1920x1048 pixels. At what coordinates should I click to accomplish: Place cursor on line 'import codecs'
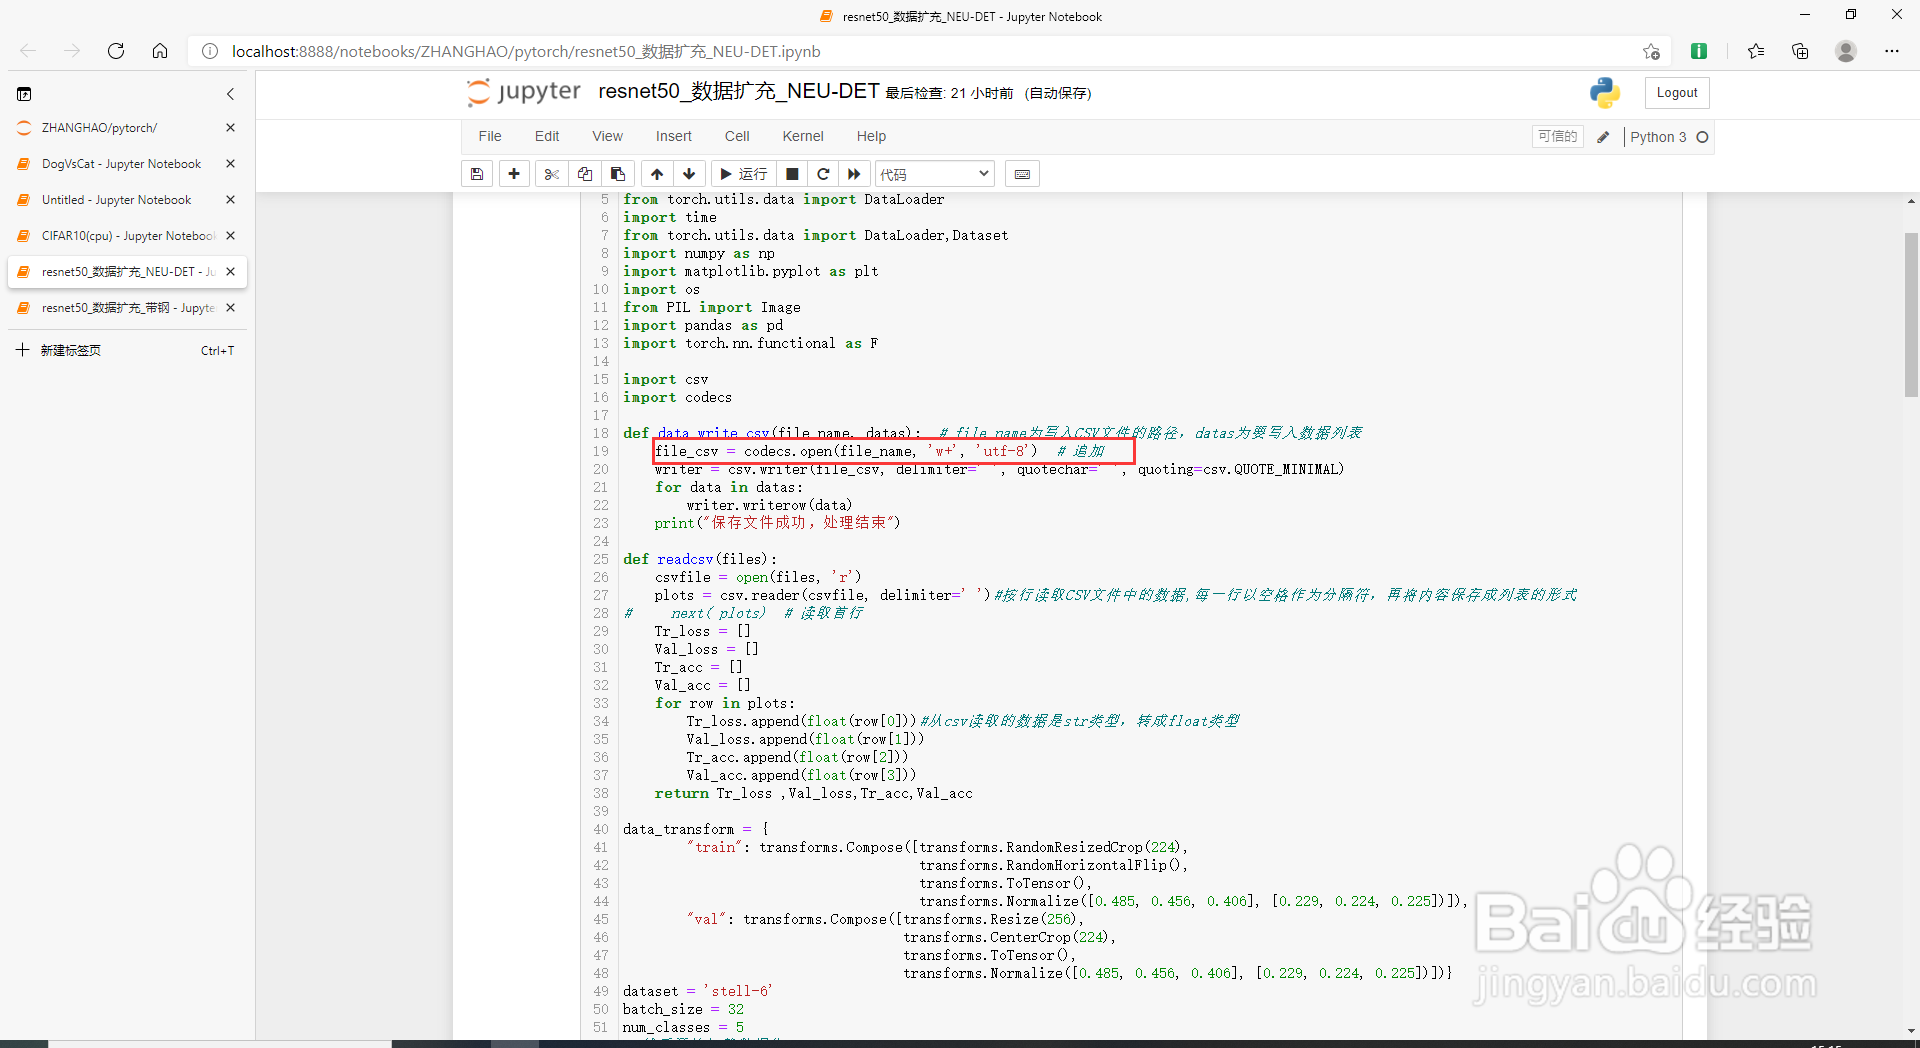pyautogui.click(x=677, y=398)
